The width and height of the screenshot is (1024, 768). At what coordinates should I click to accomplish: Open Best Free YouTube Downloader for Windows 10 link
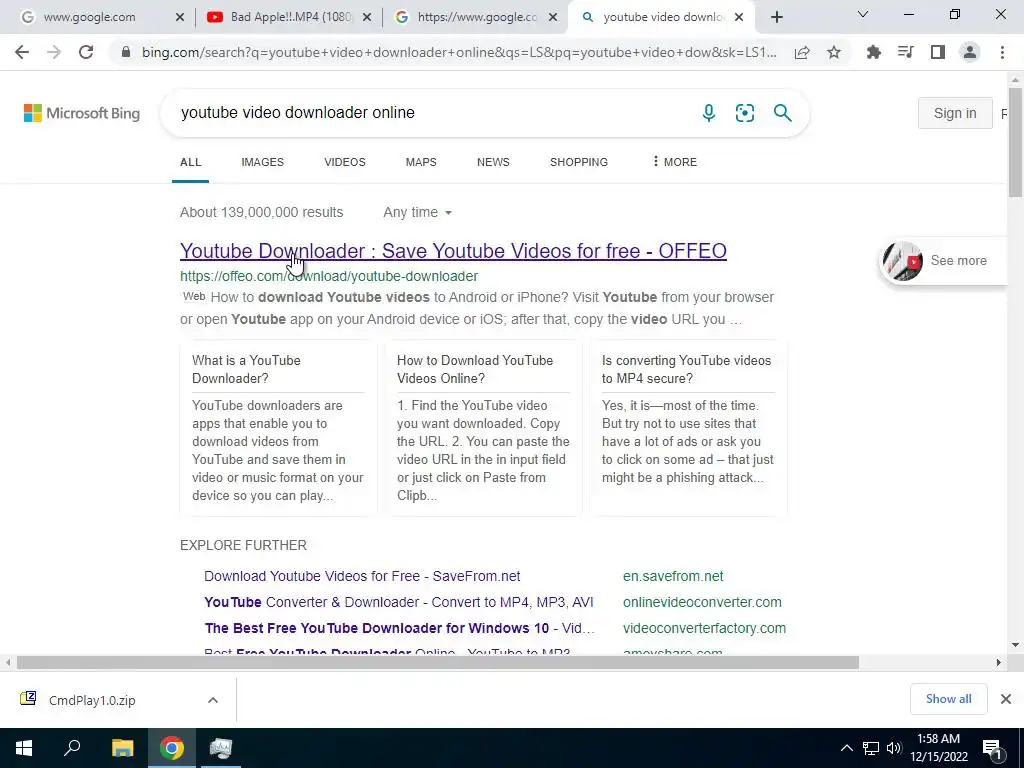(400, 628)
